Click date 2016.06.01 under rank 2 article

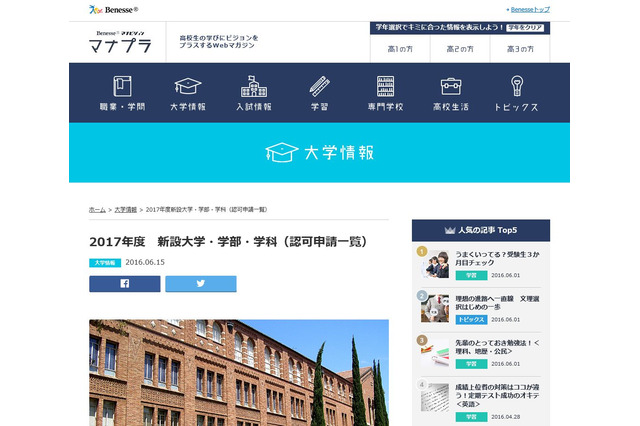click(x=506, y=320)
